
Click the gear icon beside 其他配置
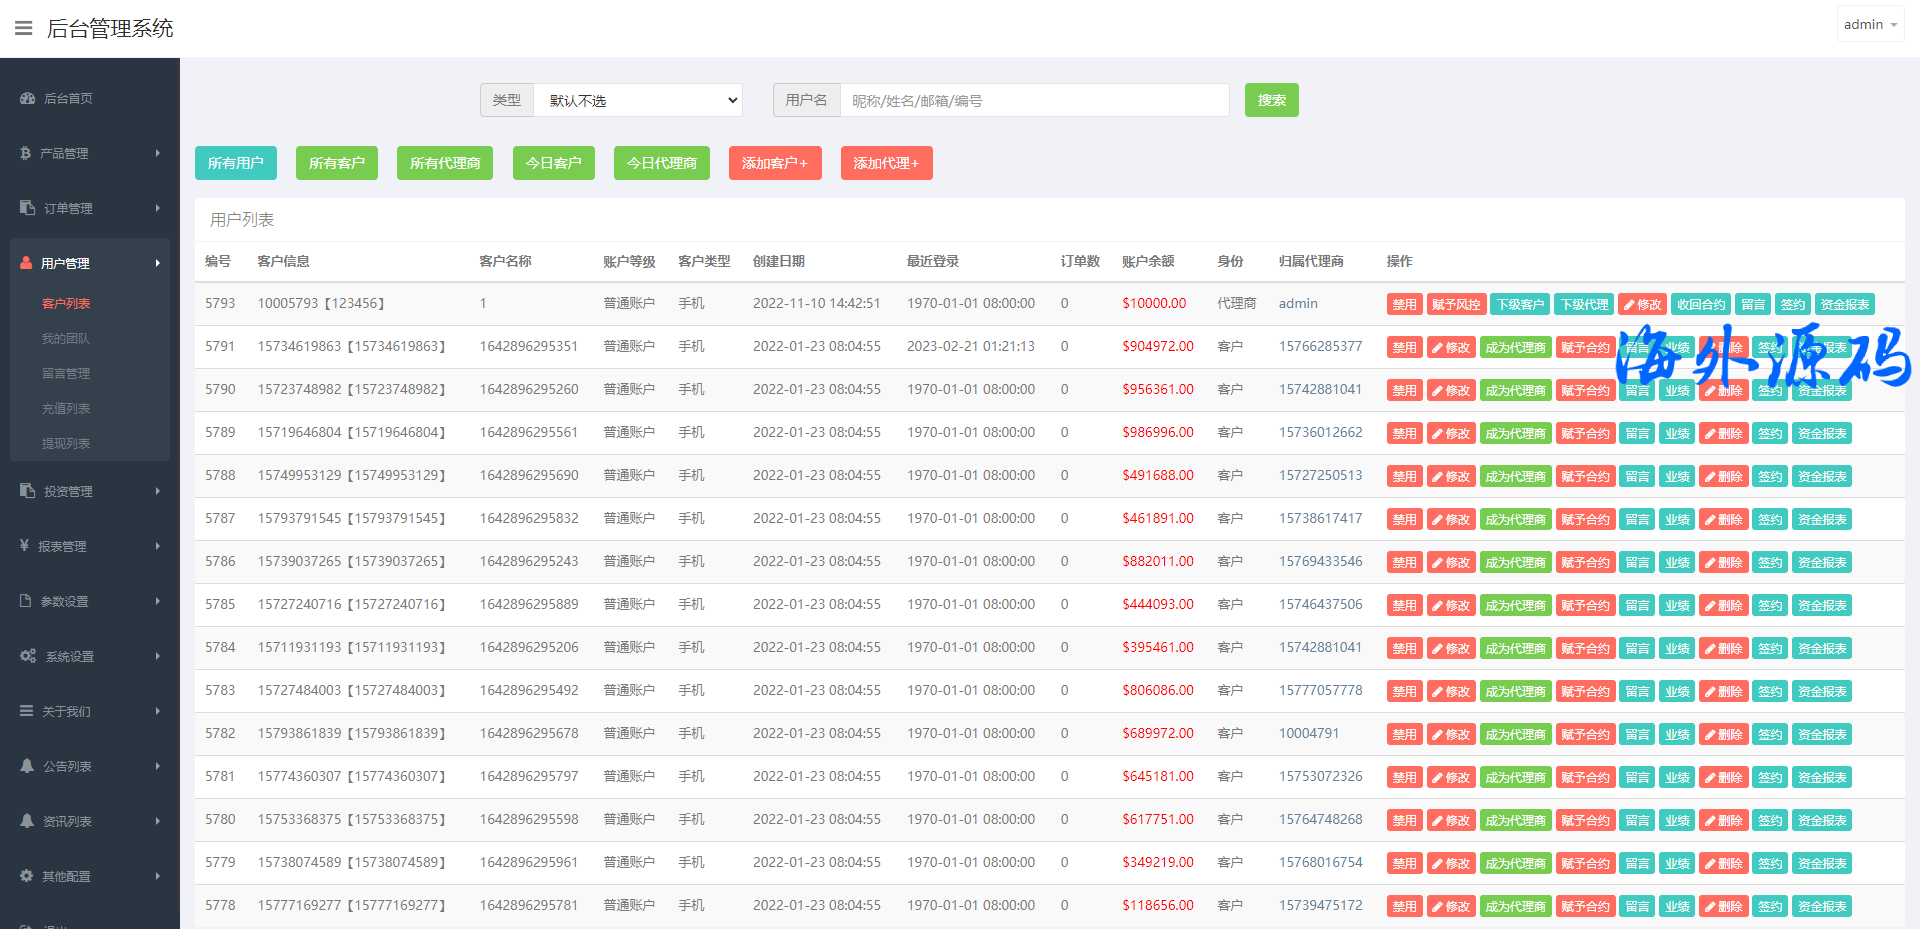pyautogui.click(x=27, y=876)
